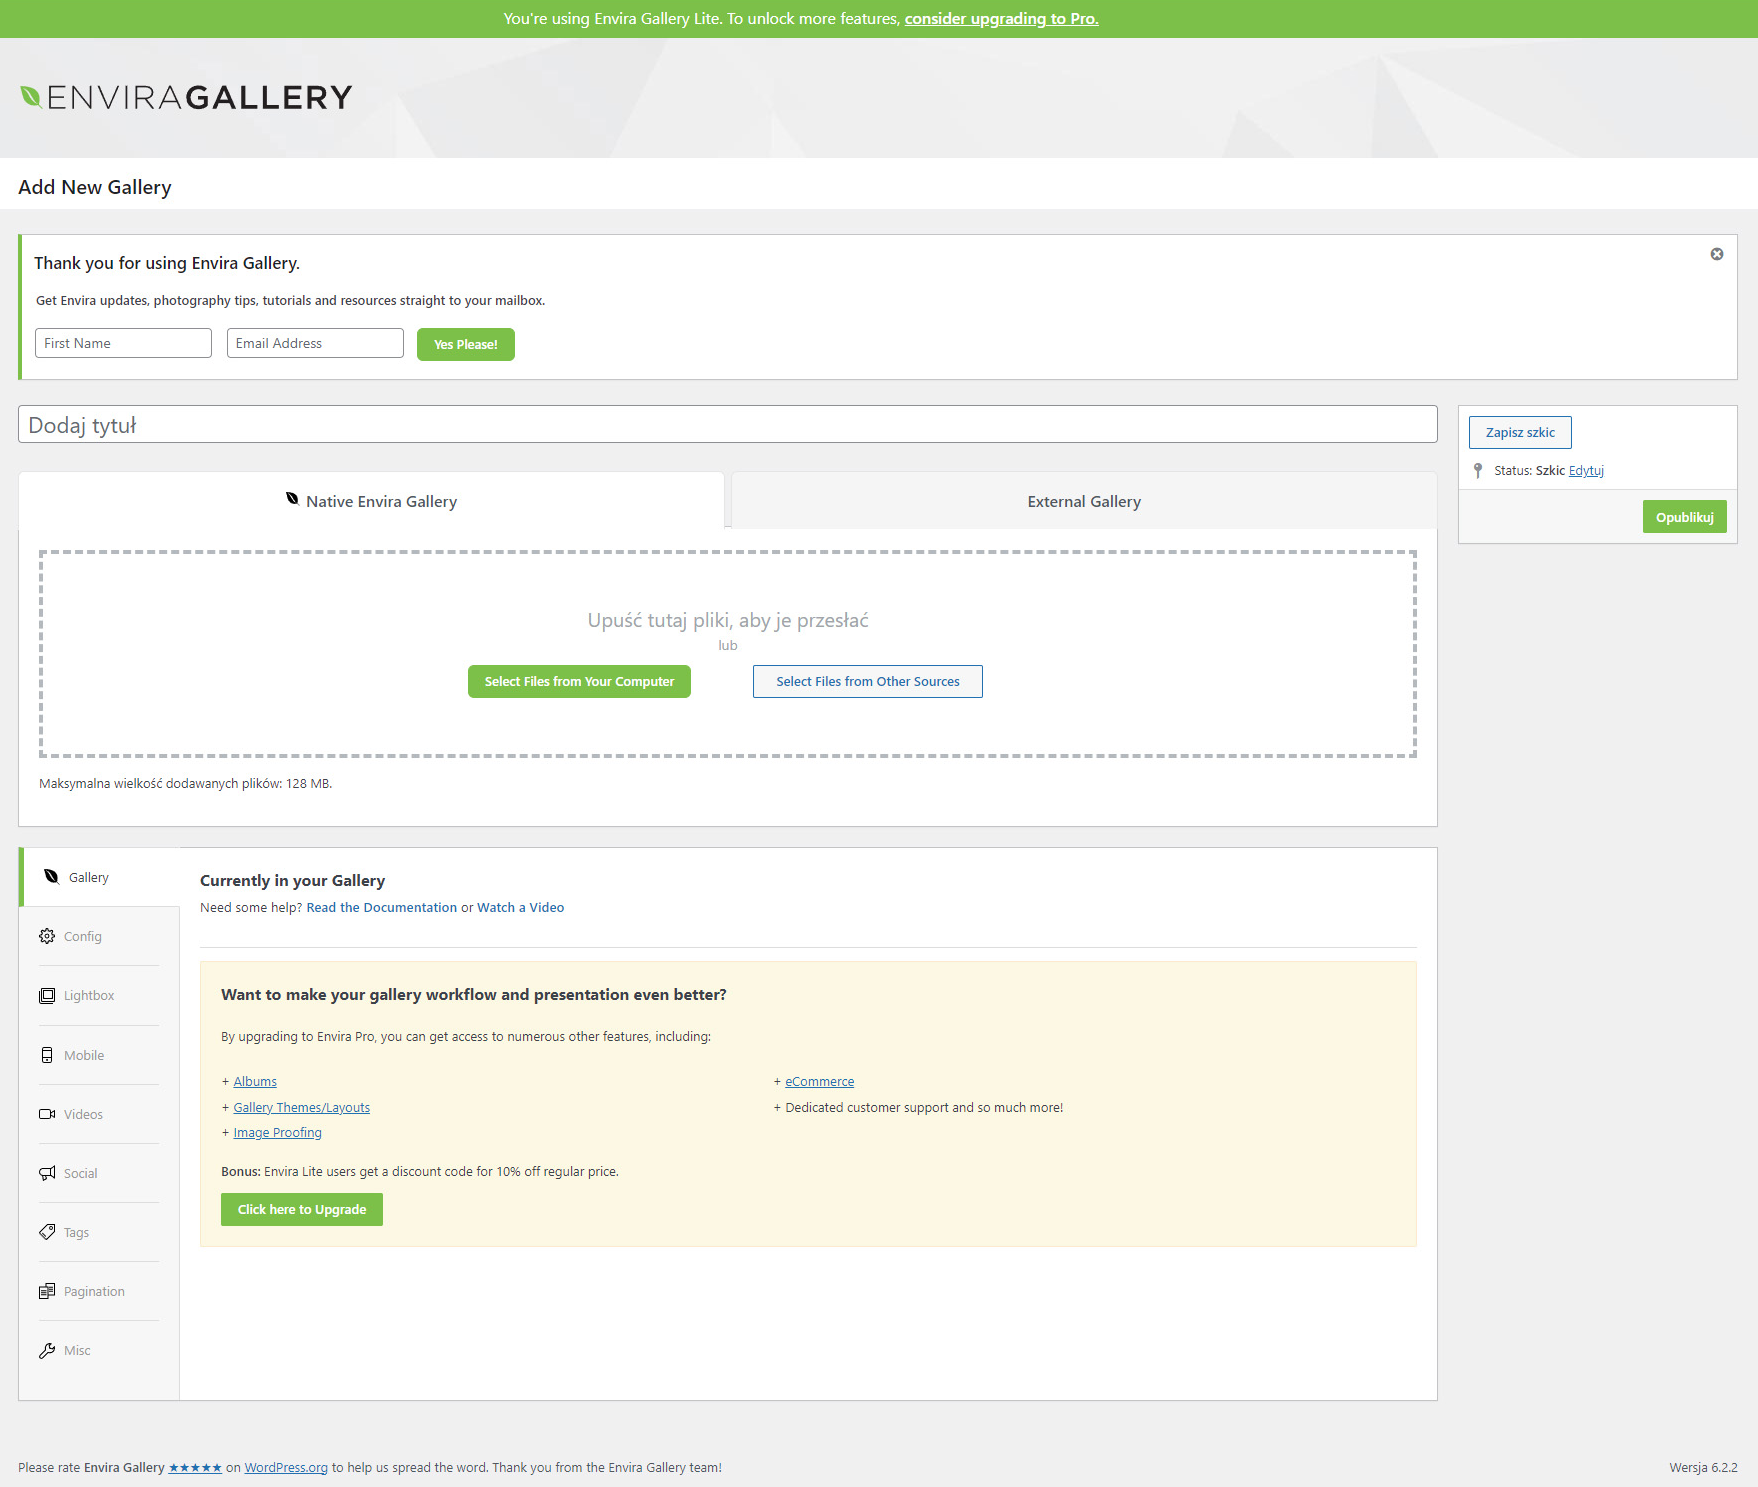Open Read the Documentation link

[x=381, y=907]
